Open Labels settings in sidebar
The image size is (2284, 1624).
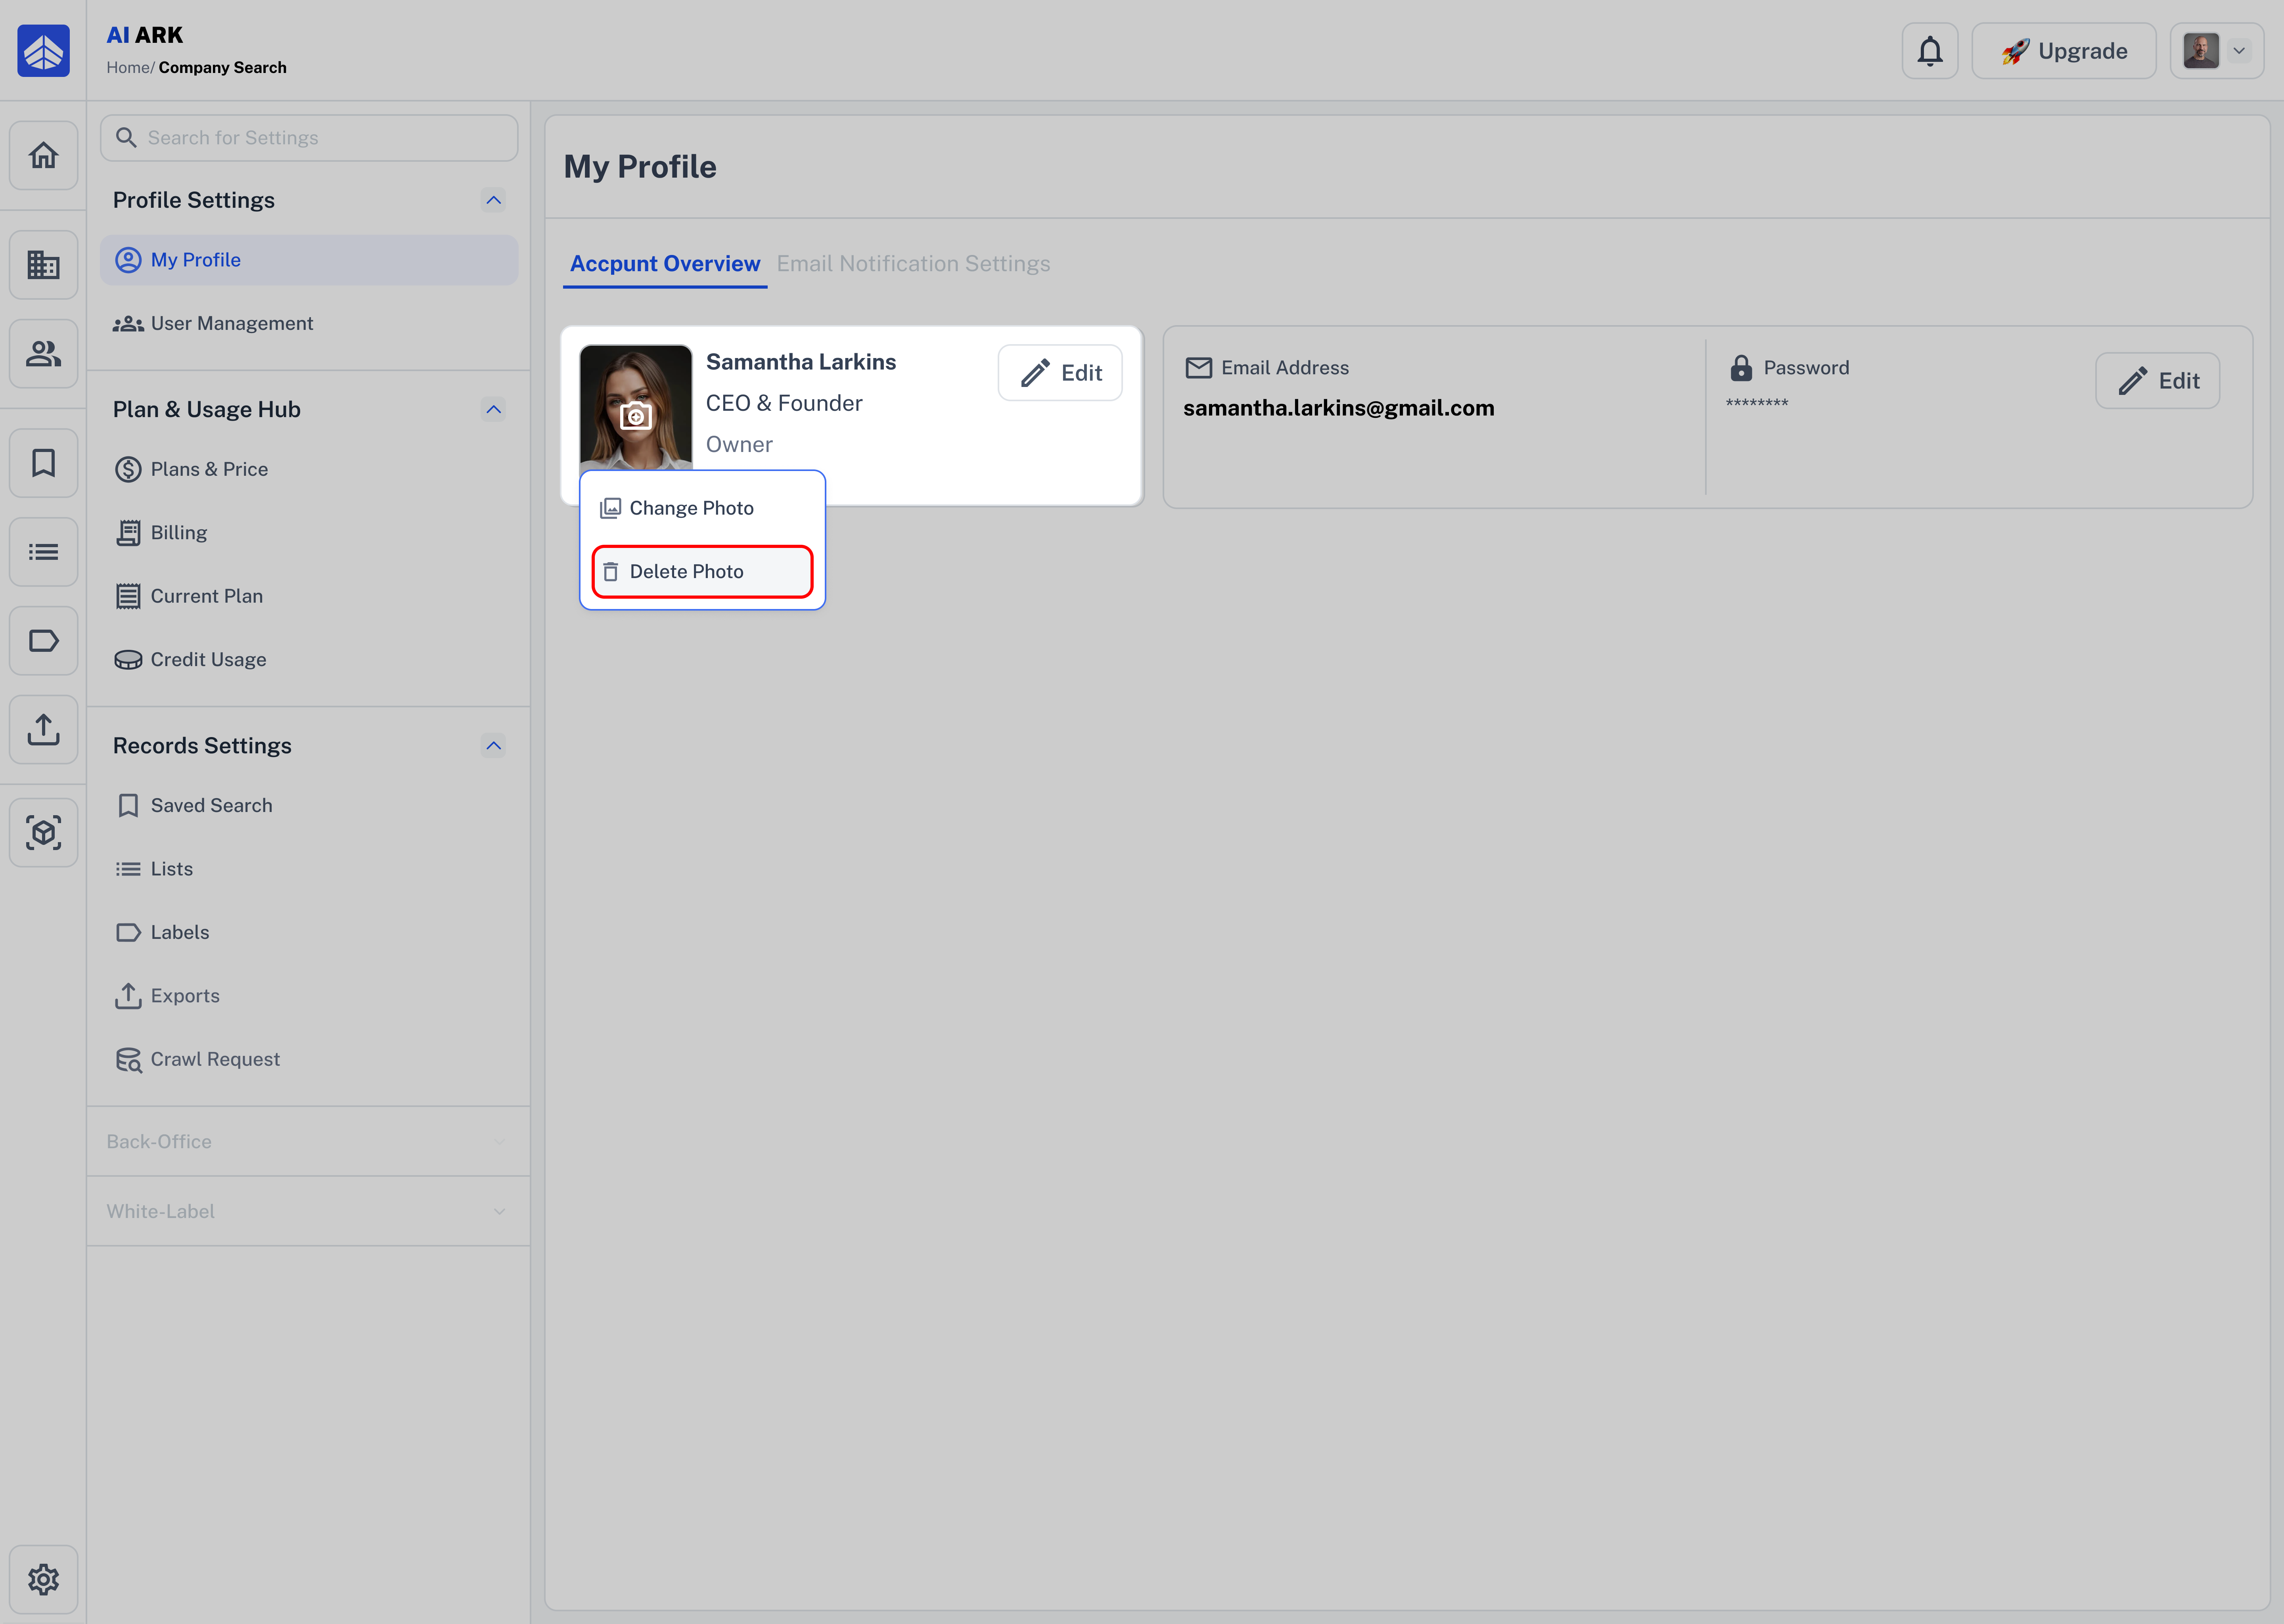pos(309,932)
